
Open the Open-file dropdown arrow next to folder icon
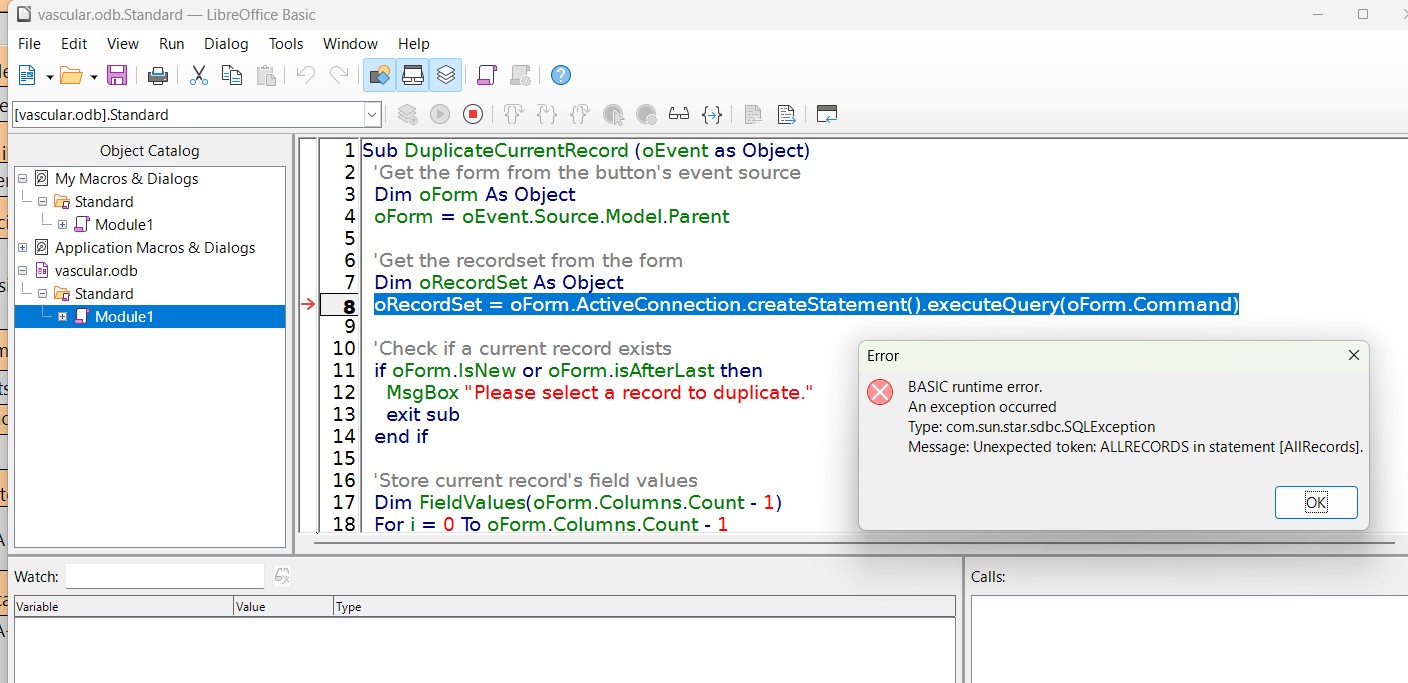94,76
